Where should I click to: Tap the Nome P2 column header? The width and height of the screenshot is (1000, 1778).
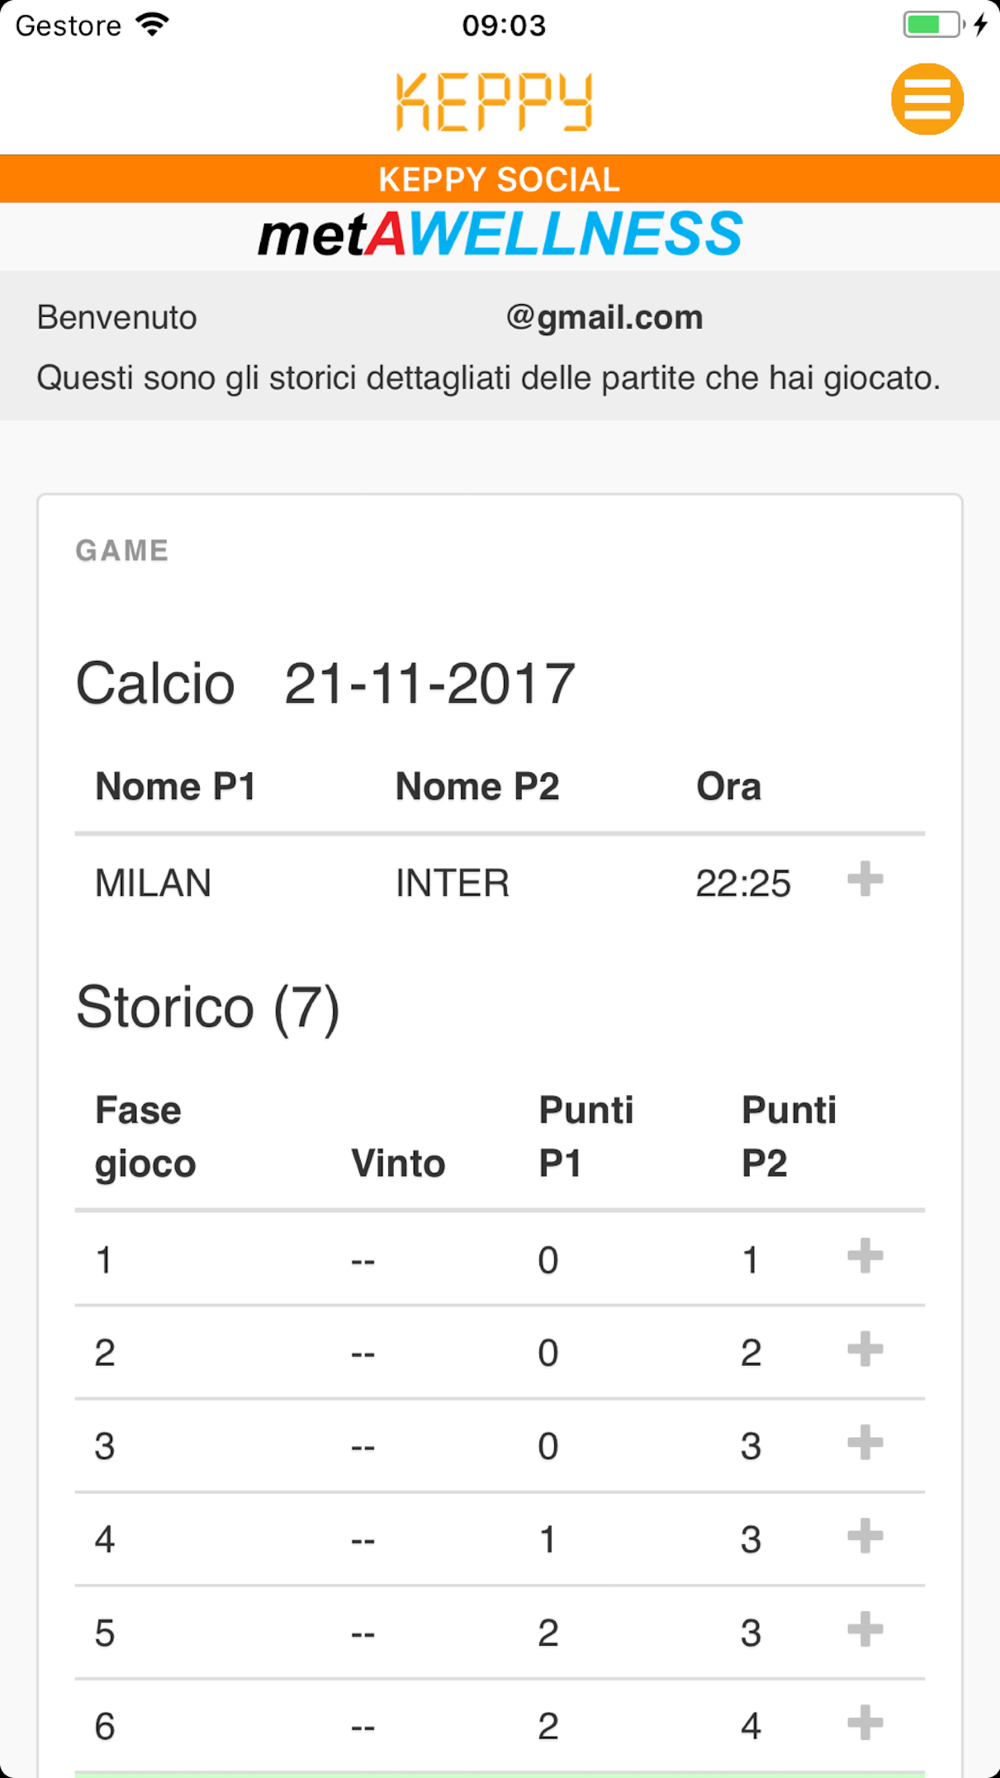[477, 787]
